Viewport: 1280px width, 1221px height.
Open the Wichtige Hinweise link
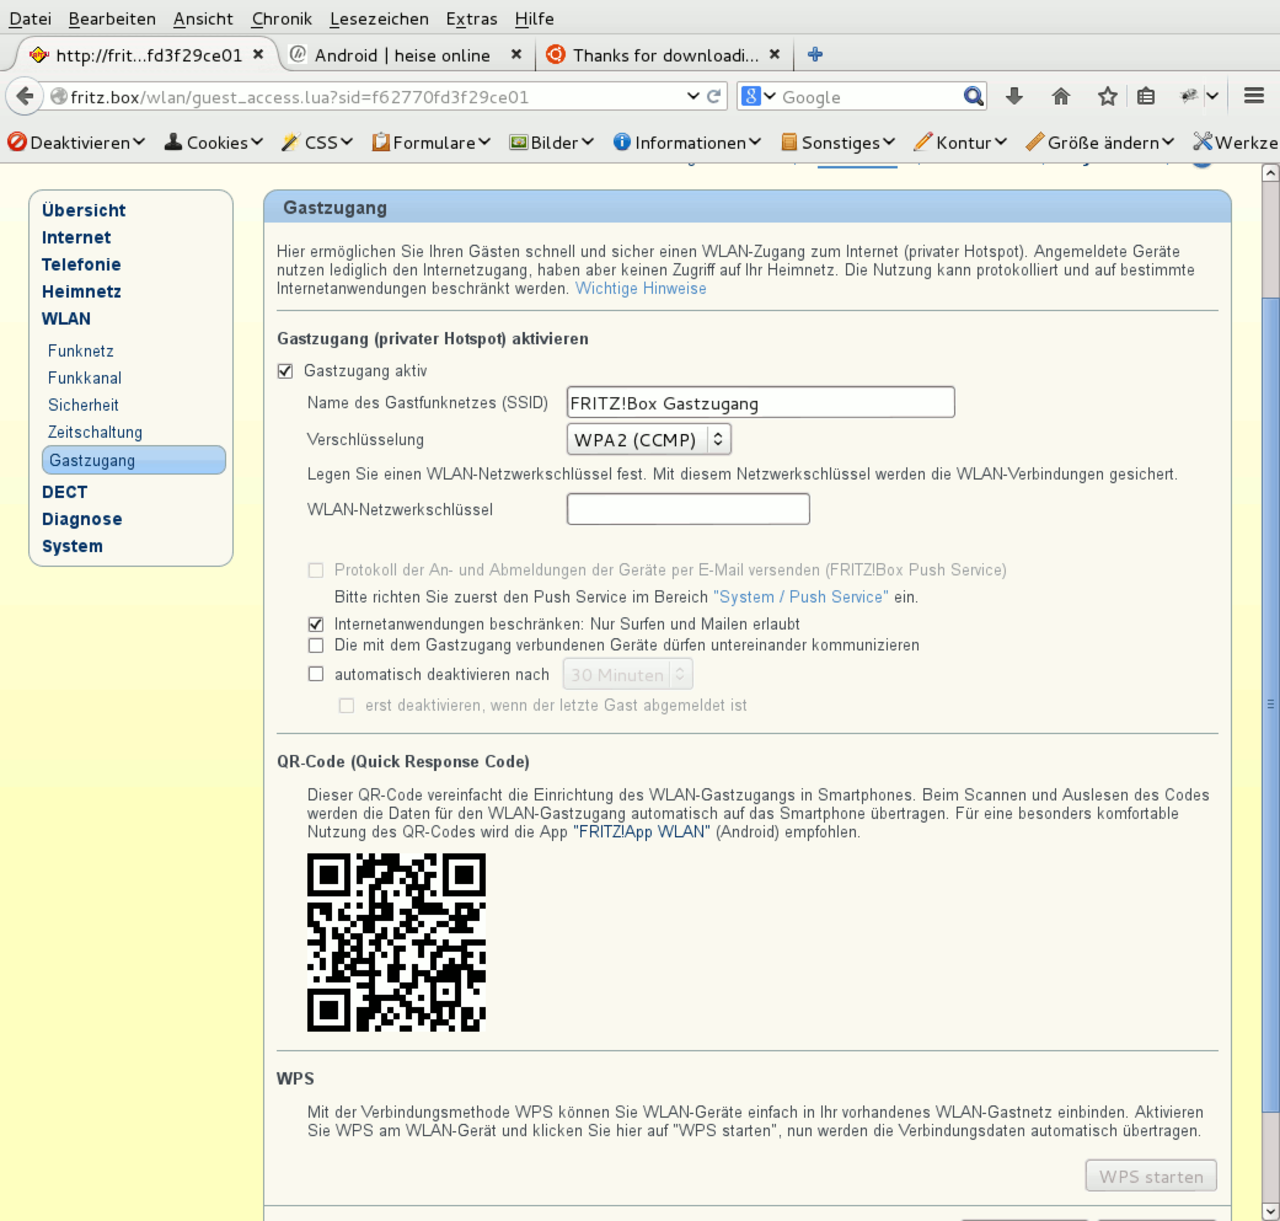[641, 288]
